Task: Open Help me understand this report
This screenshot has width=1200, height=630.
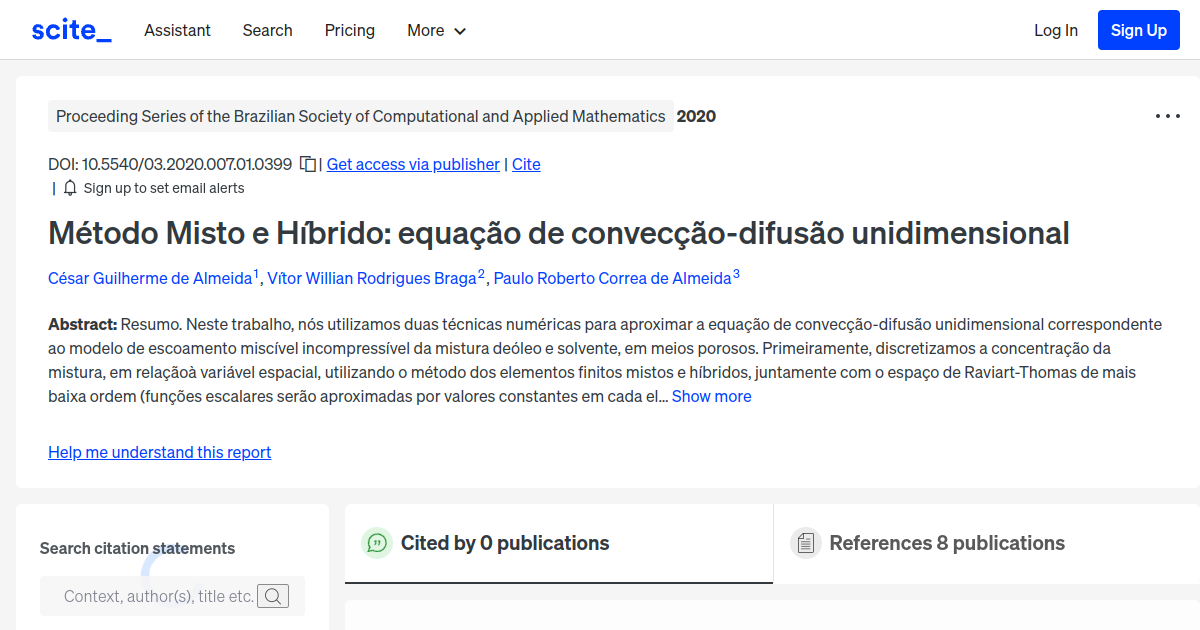Action: coord(159,452)
